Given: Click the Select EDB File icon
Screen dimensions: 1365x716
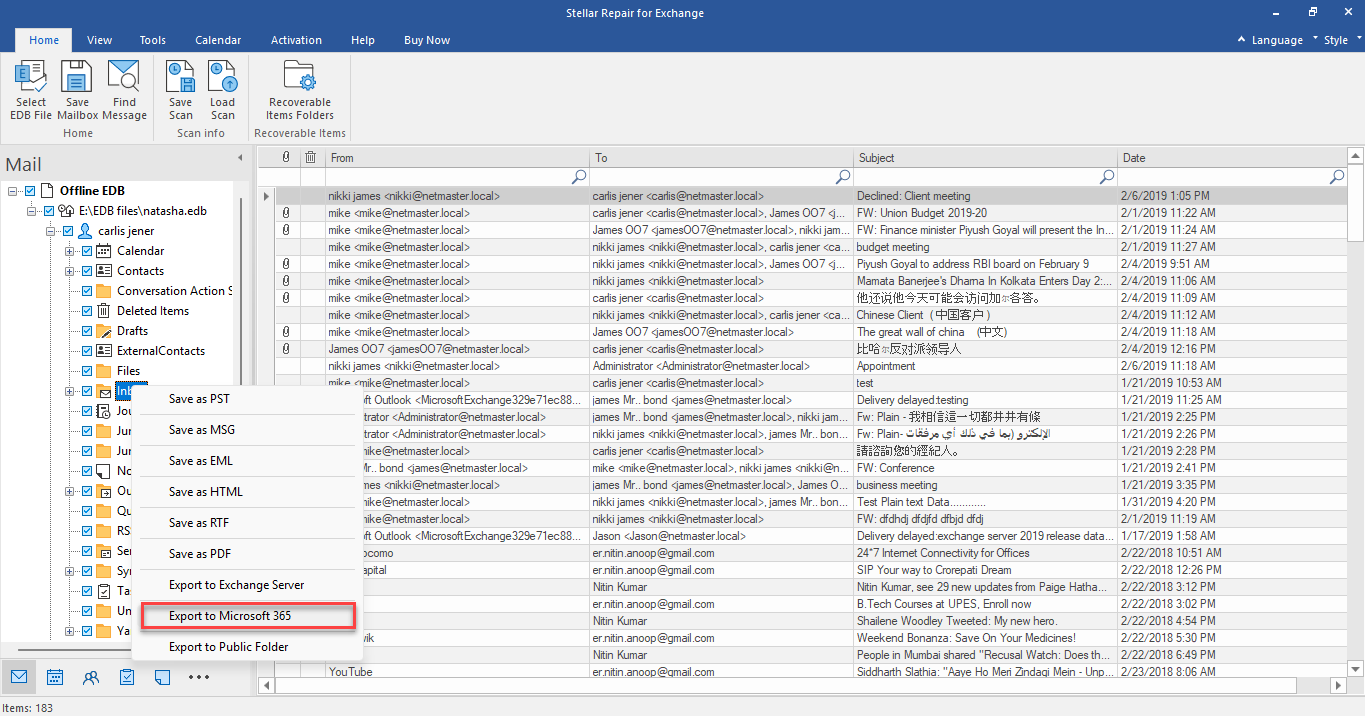Looking at the screenshot, I should (30, 78).
